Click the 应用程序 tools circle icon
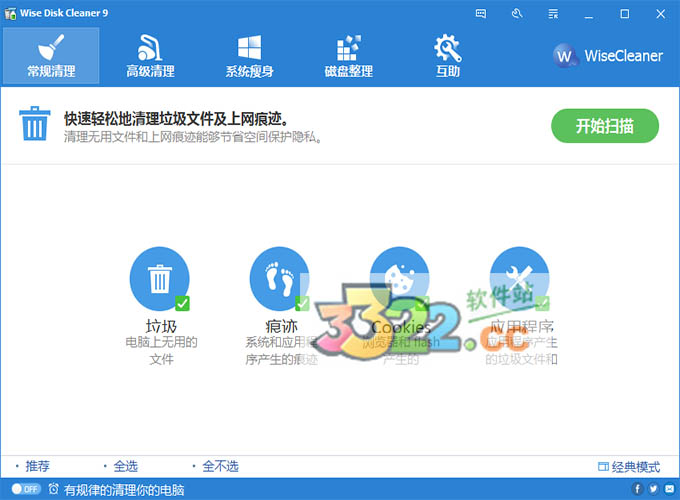This screenshot has width=680, height=500. 520,278
